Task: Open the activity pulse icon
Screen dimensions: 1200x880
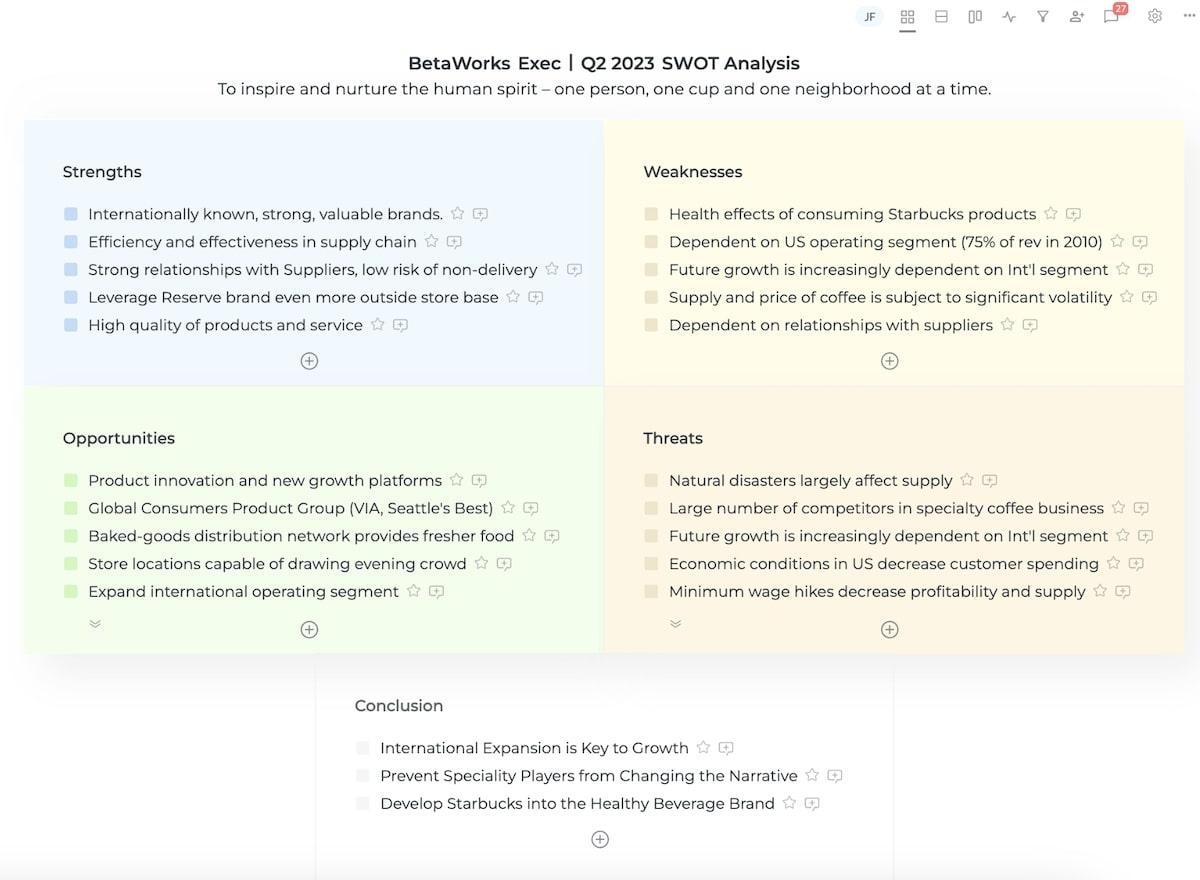Action: click(1009, 17)
